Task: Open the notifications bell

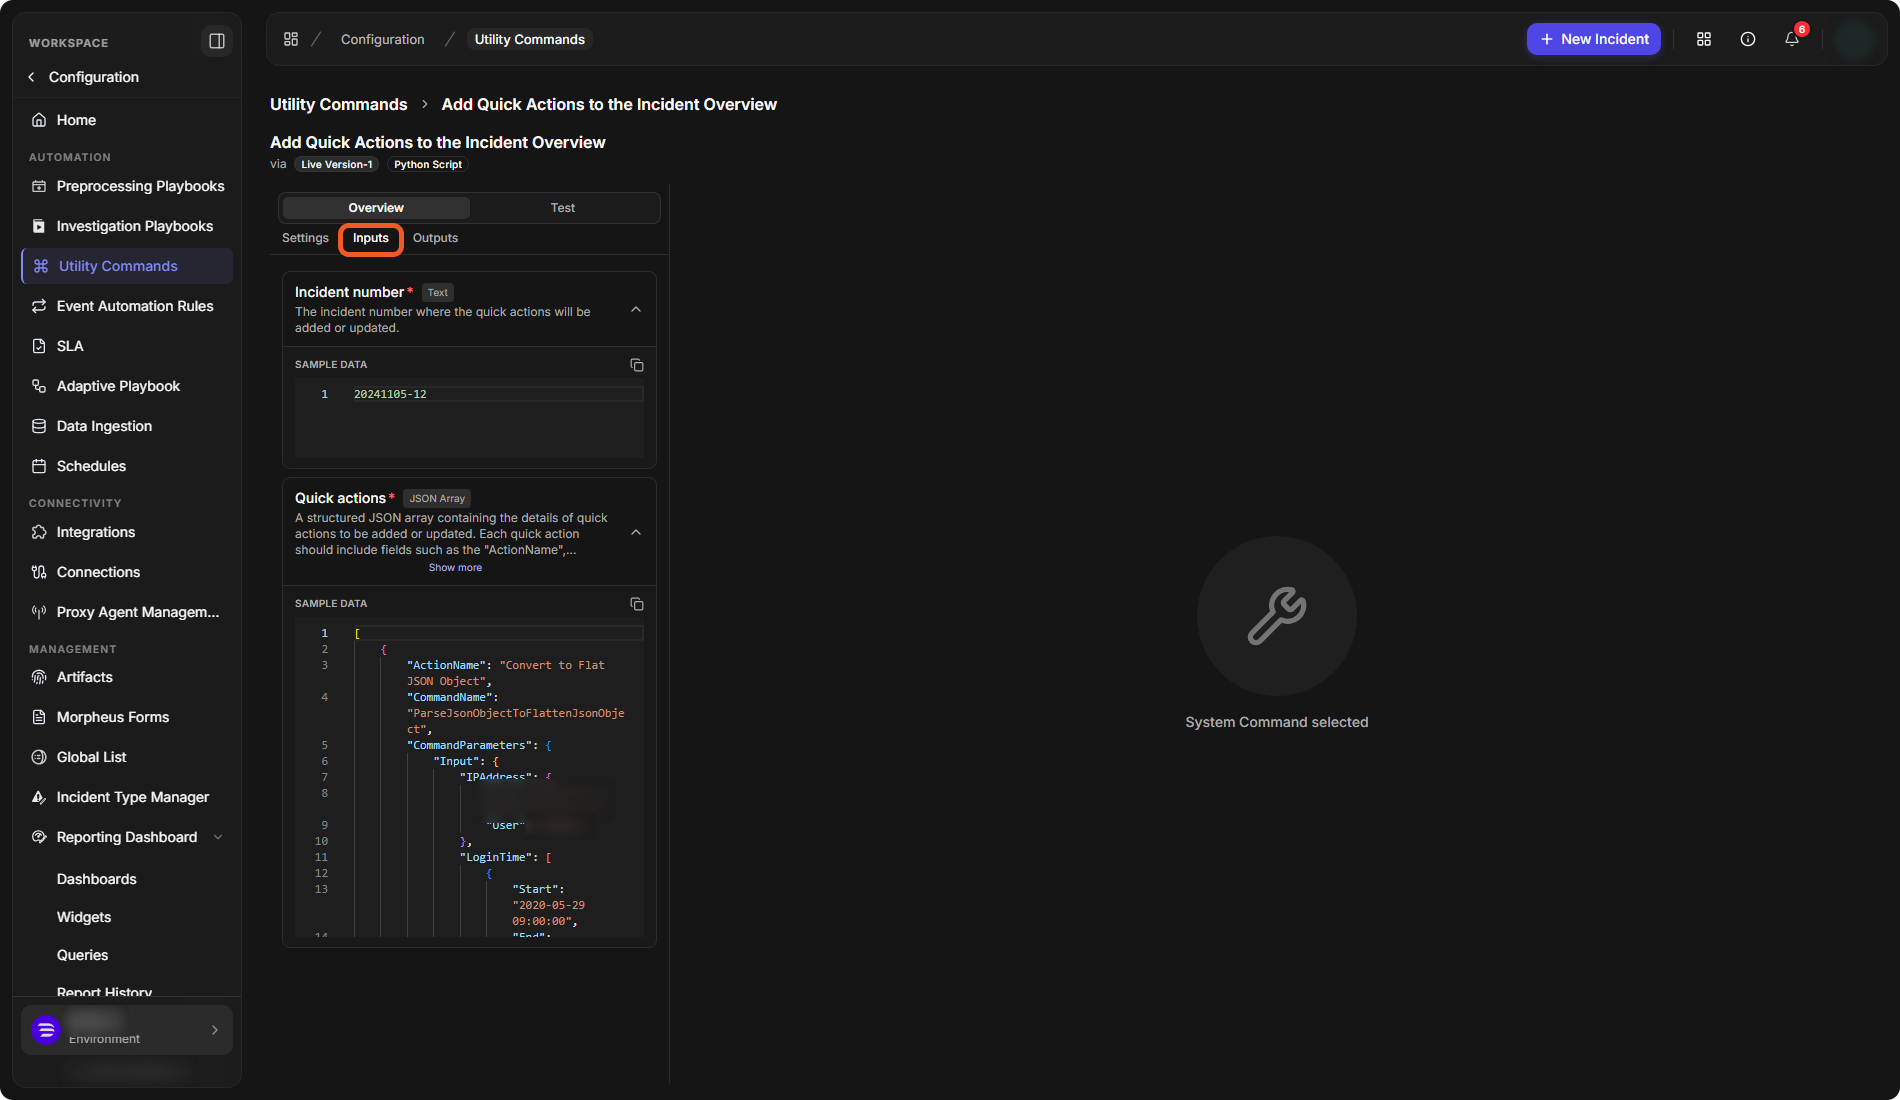Action: tap(1792, 39)
